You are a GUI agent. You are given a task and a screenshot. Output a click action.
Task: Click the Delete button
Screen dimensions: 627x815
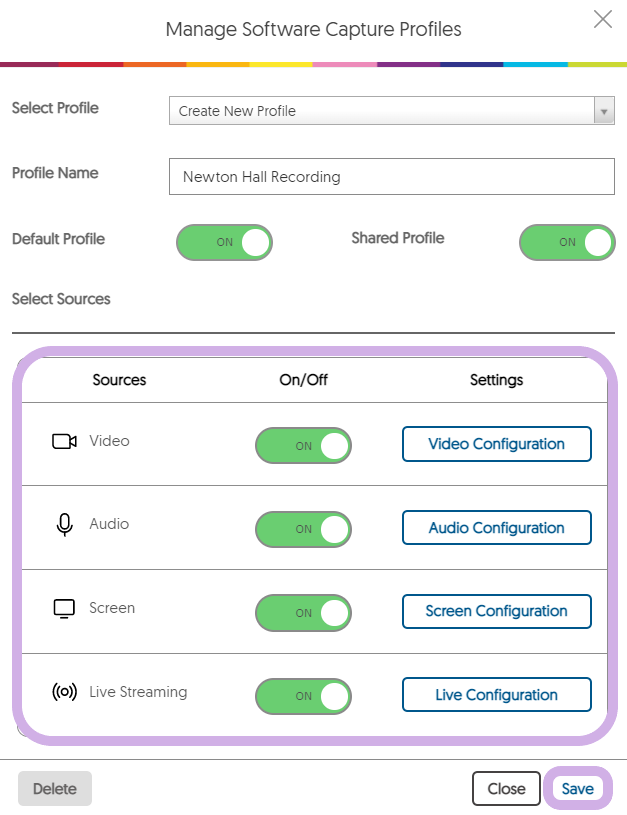[55, 788]
